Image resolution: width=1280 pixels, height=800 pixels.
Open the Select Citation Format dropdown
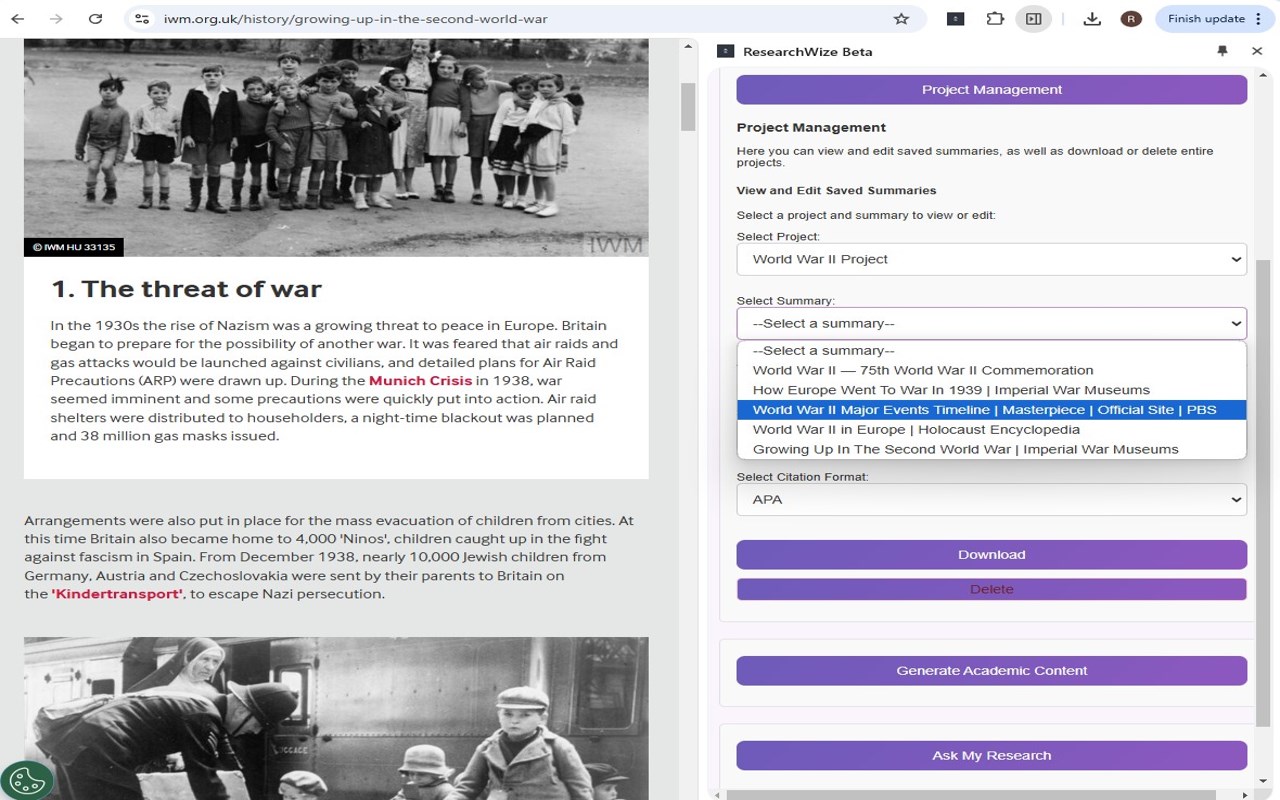[x=992, y=499]
